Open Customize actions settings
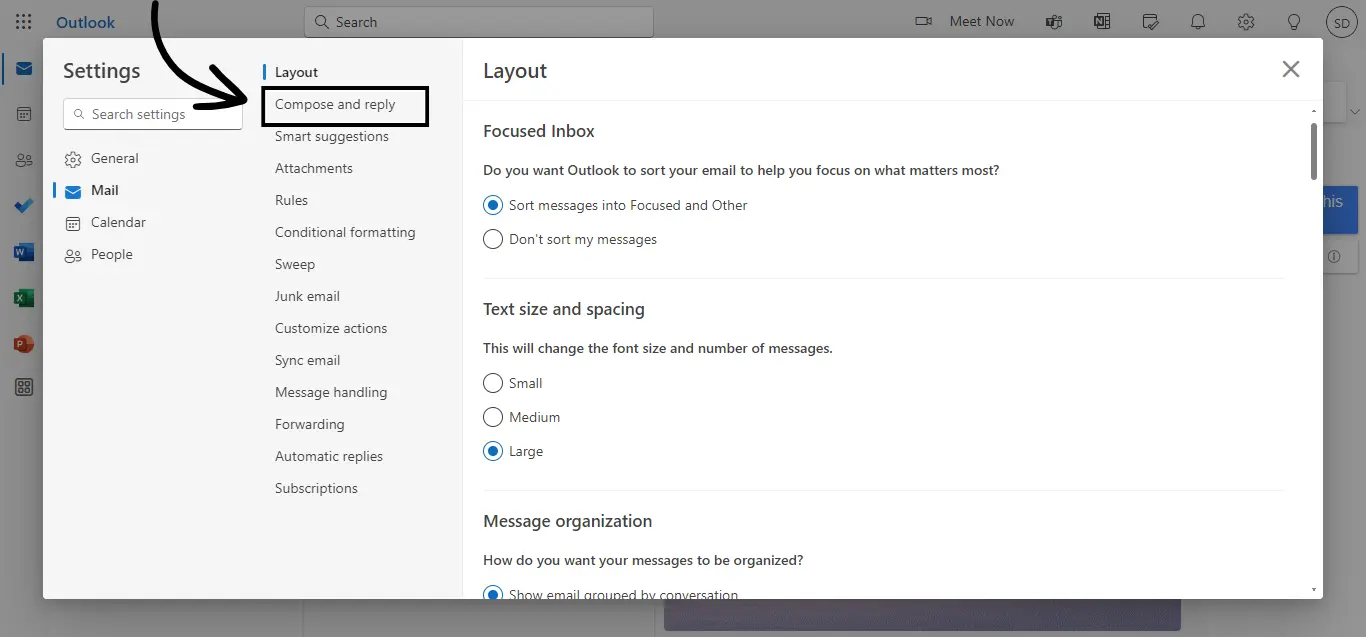Viewport: 1366px width, 637px height. point(331,328)
